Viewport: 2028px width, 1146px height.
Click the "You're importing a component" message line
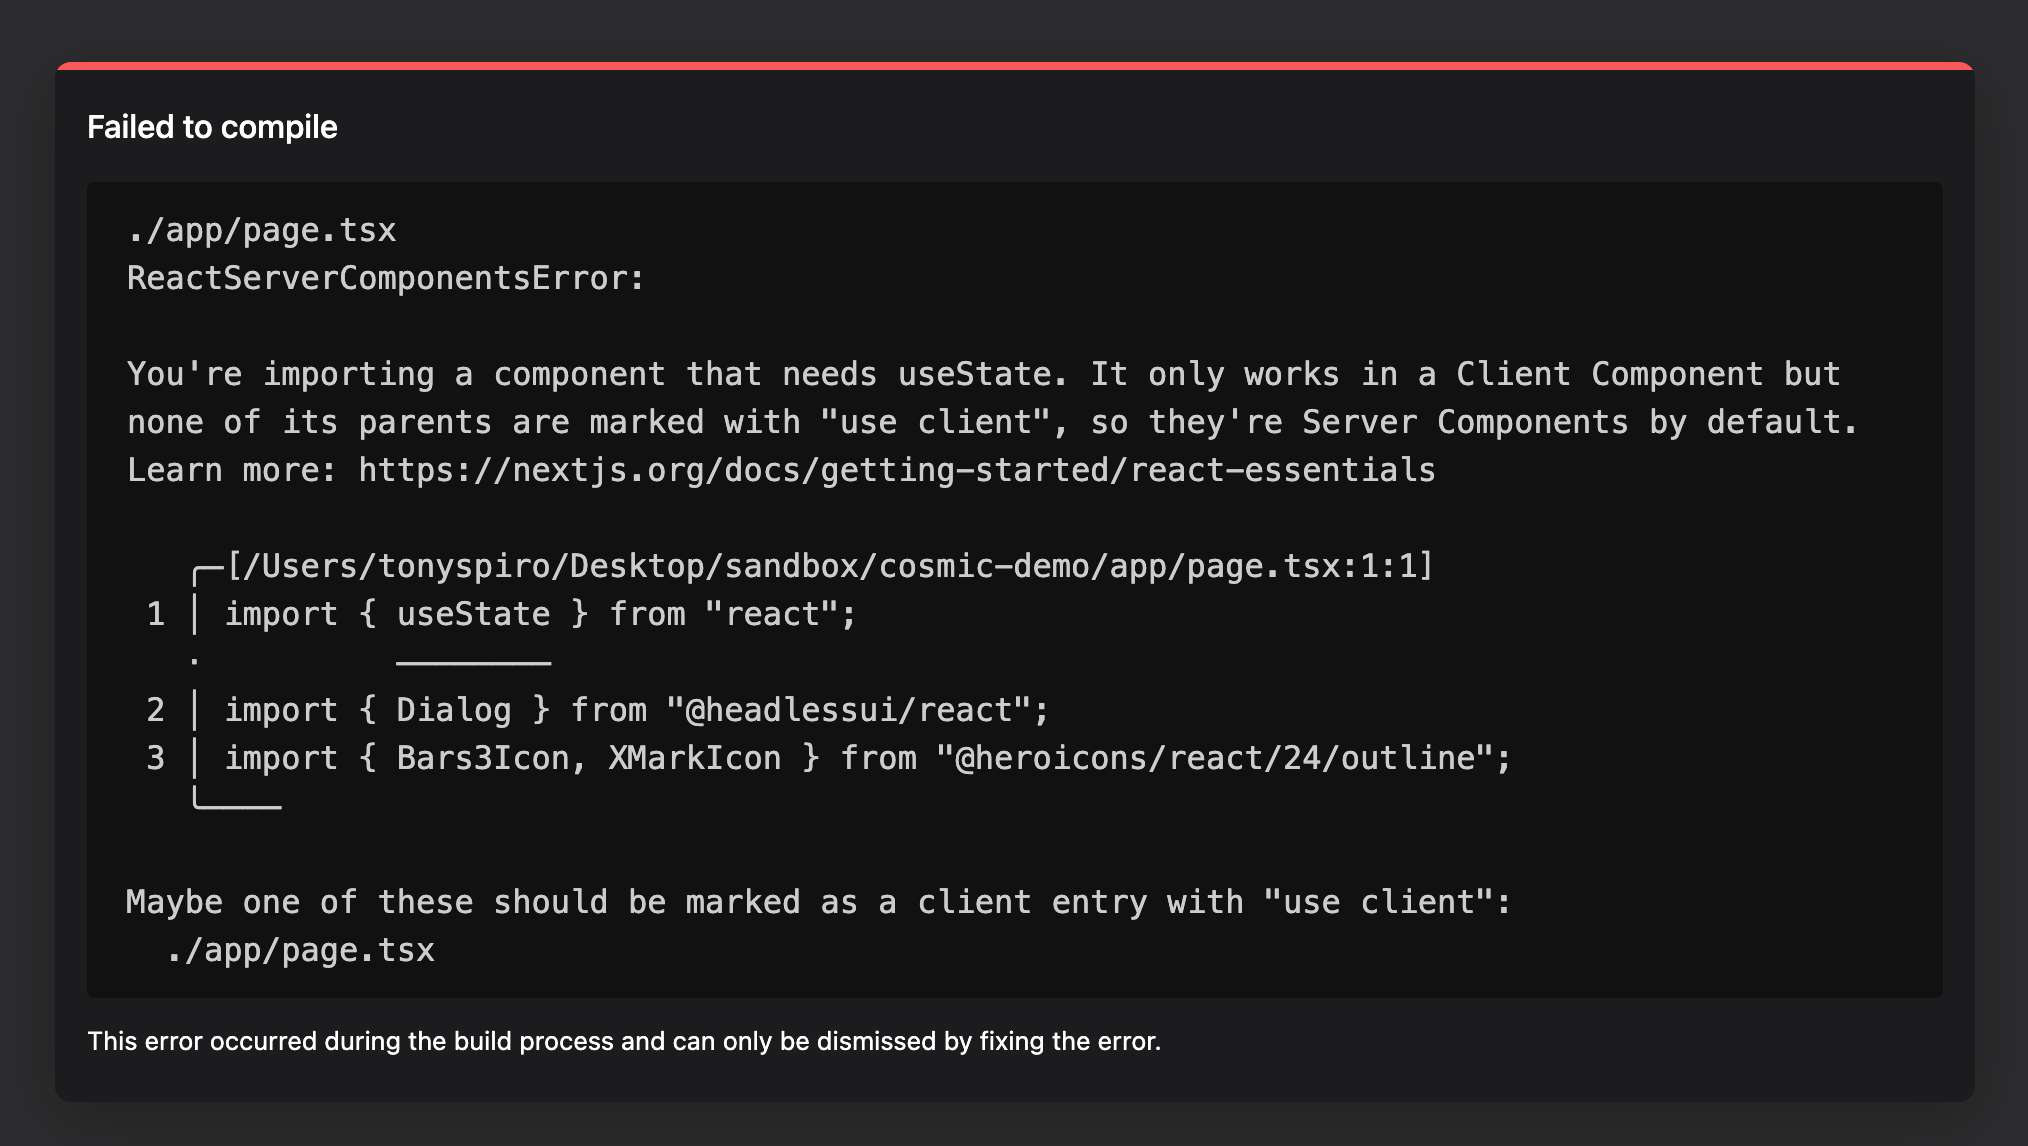point(984,374)
